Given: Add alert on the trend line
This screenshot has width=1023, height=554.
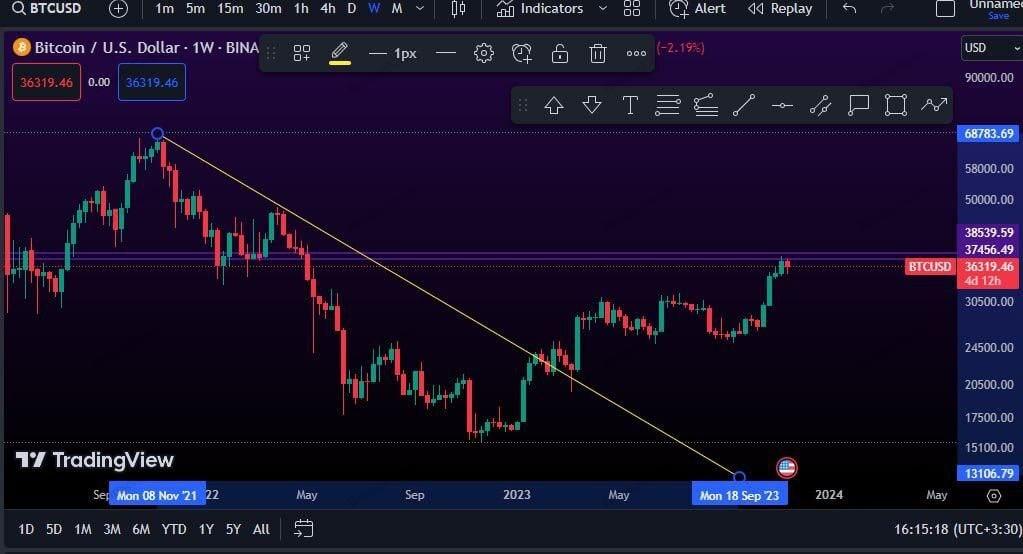Looking at the screenshot, I should pos(522,53).
